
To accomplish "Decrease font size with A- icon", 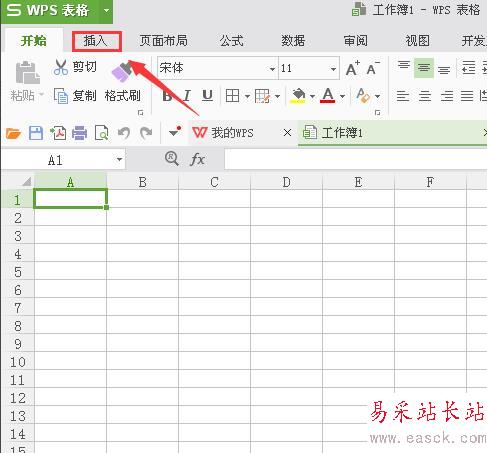I will tap(373, 68).
